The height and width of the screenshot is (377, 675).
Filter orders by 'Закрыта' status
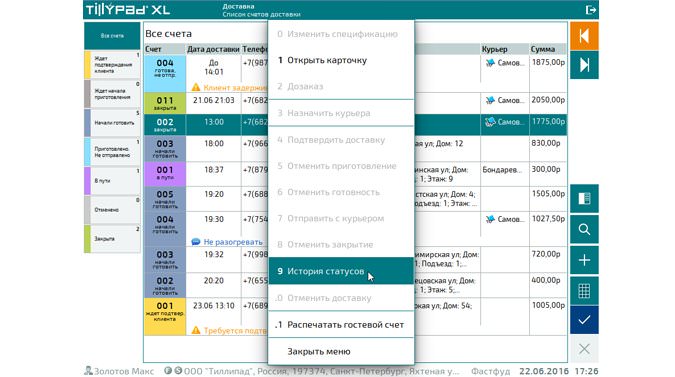[112, 238]
